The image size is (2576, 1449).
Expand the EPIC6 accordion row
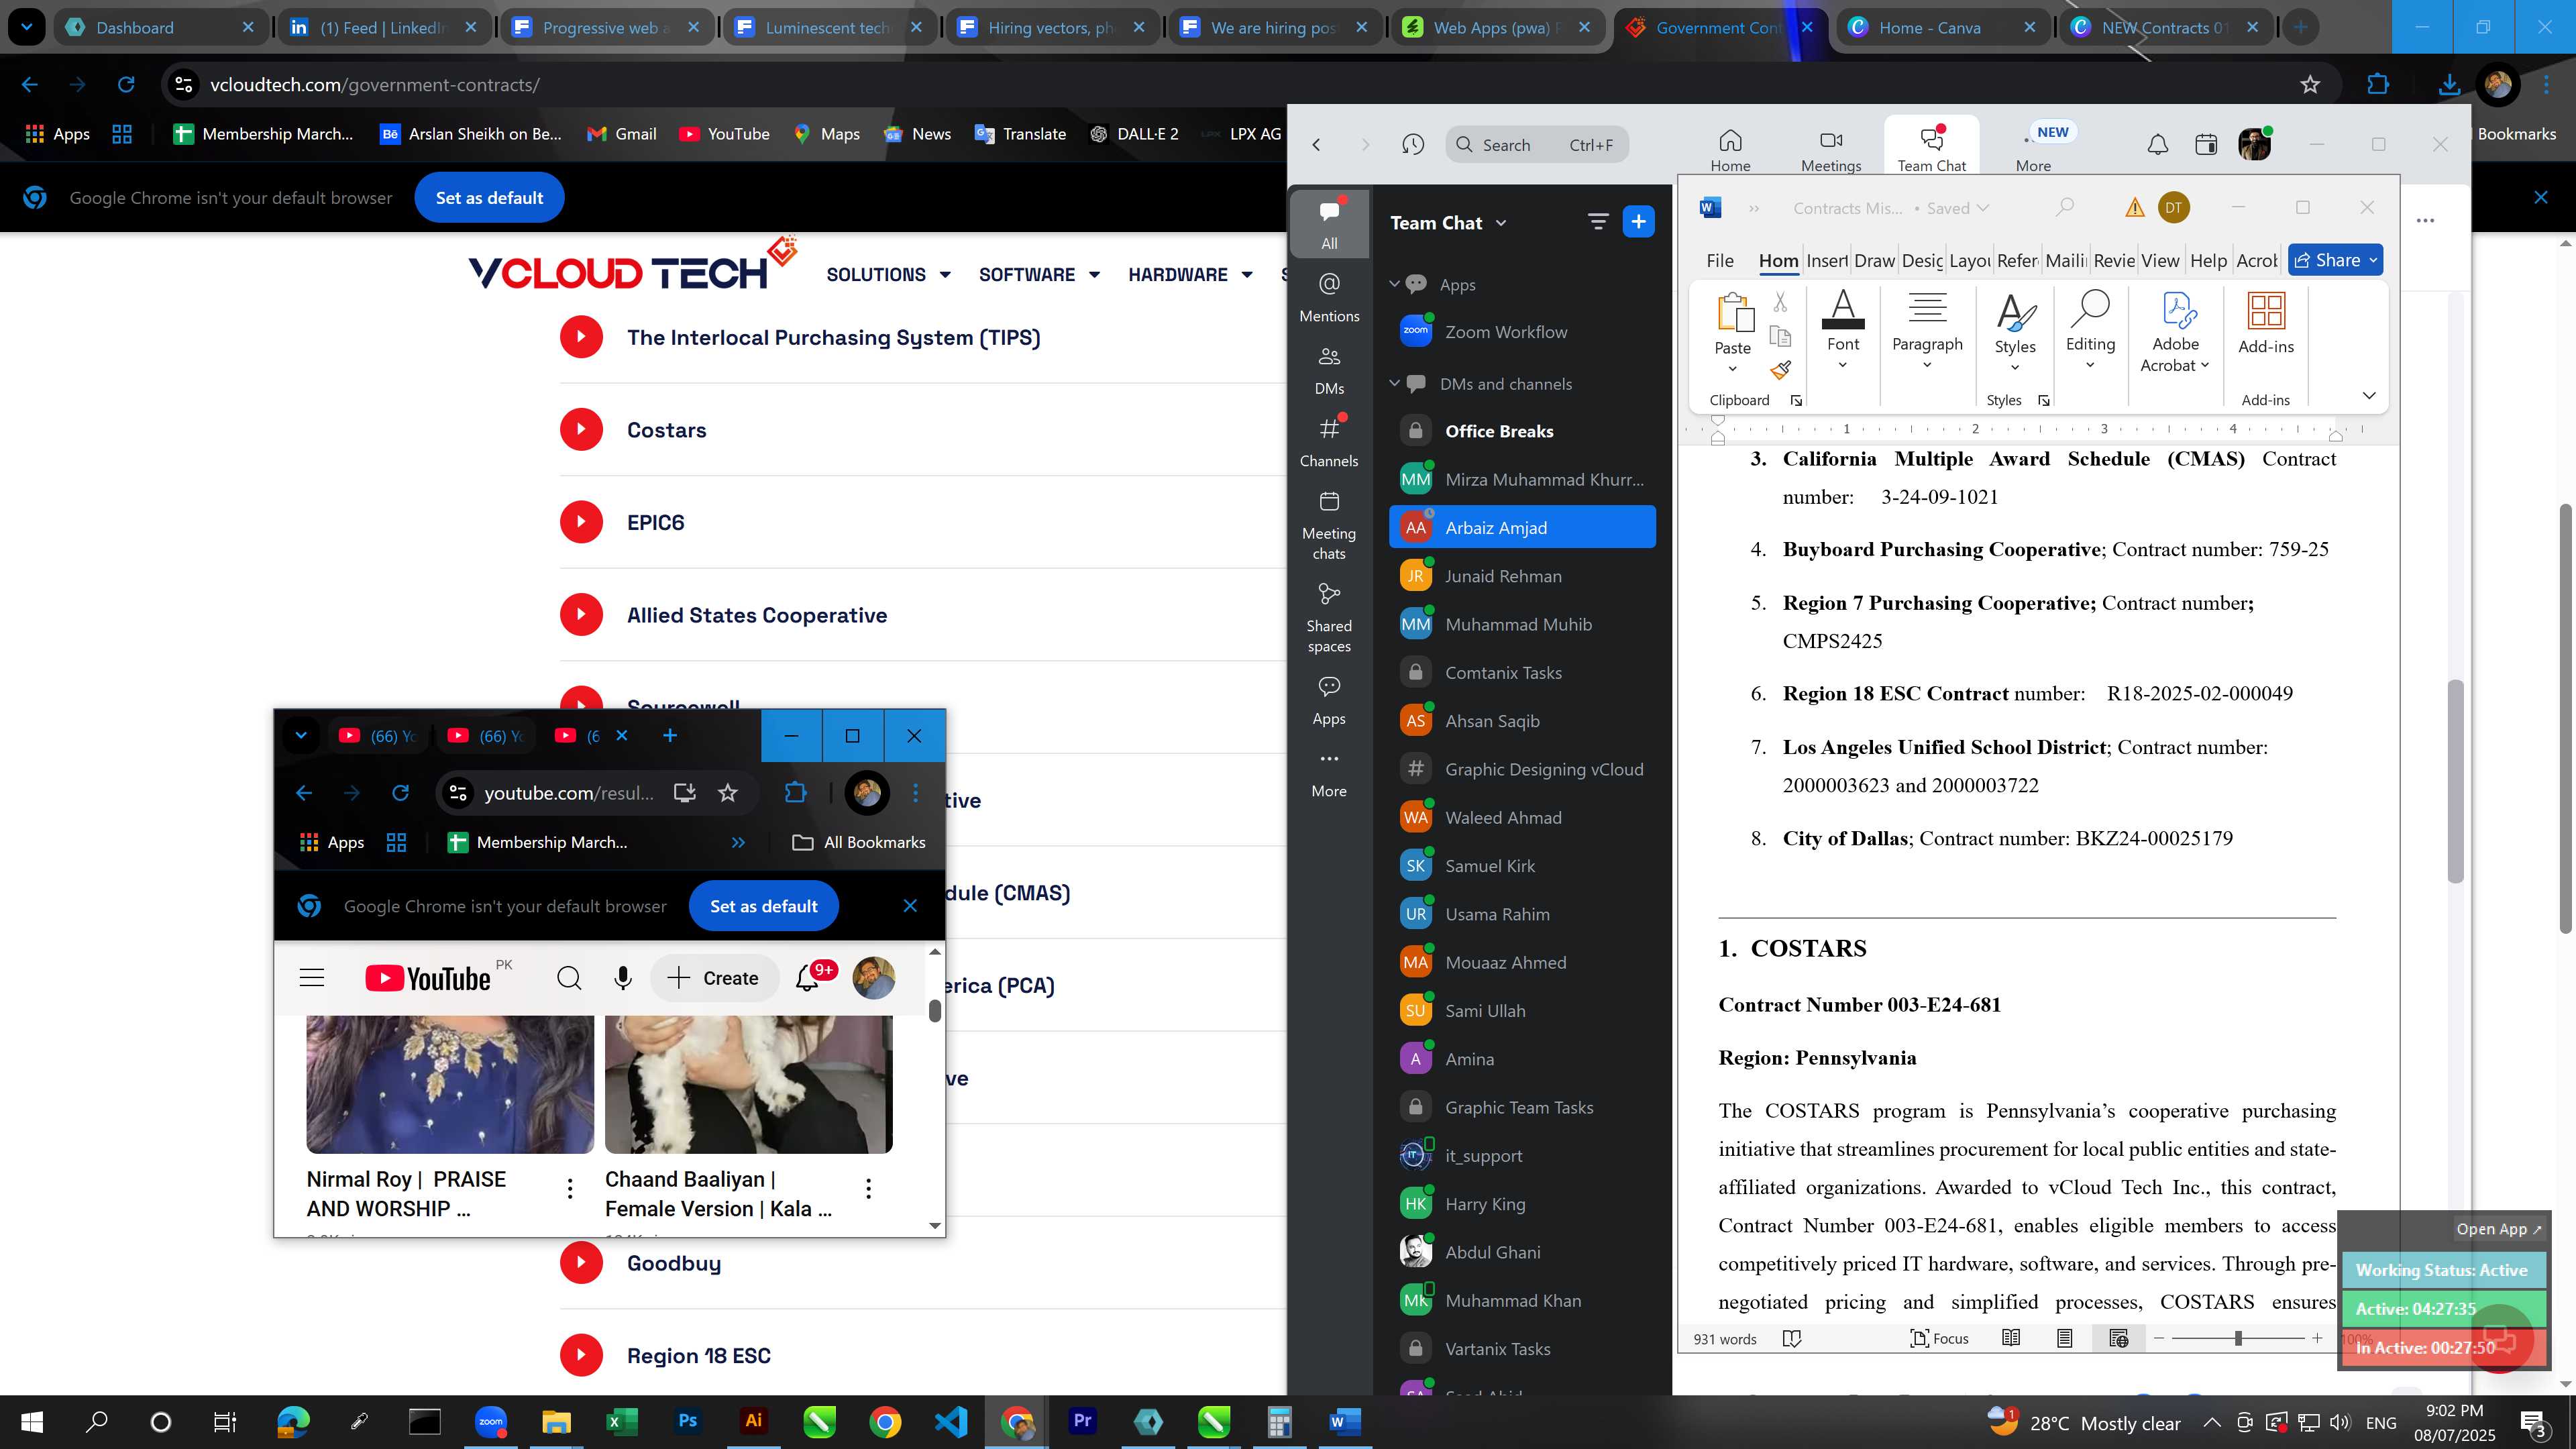click(922, 522)
